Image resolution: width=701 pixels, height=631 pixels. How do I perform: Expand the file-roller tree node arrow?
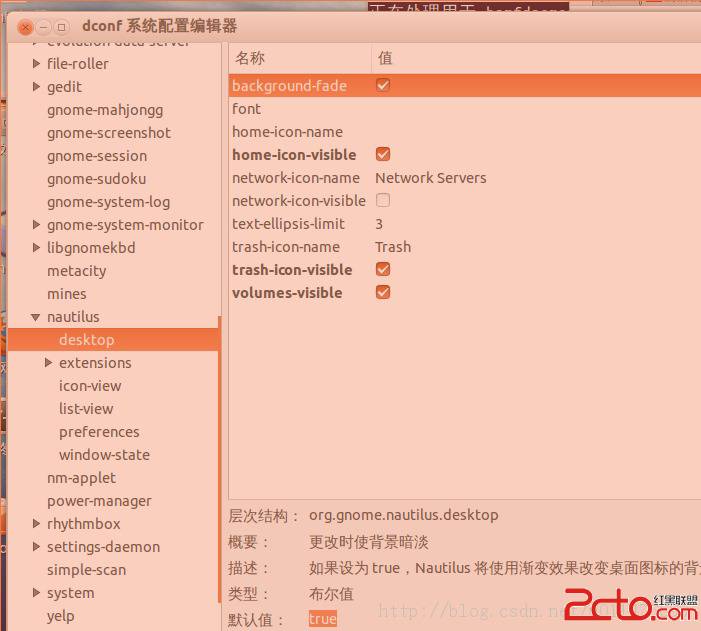[36, 64]
